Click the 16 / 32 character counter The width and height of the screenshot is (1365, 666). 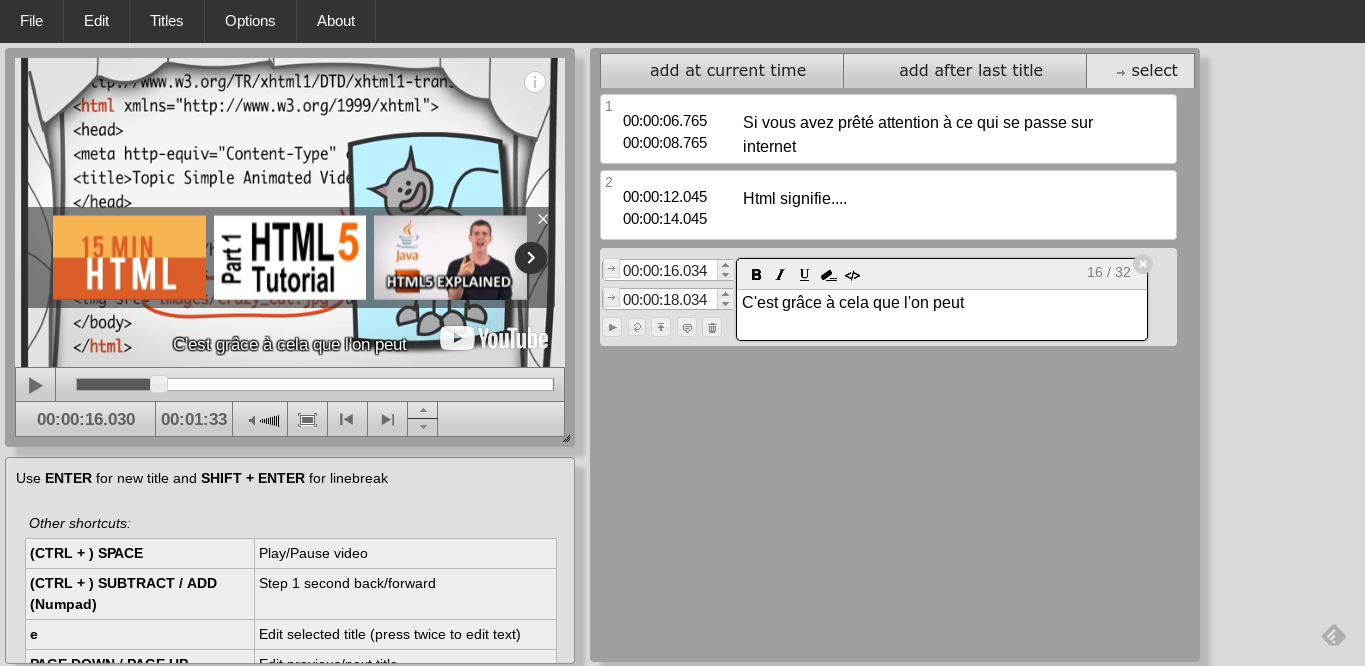tap(1109, 272)
